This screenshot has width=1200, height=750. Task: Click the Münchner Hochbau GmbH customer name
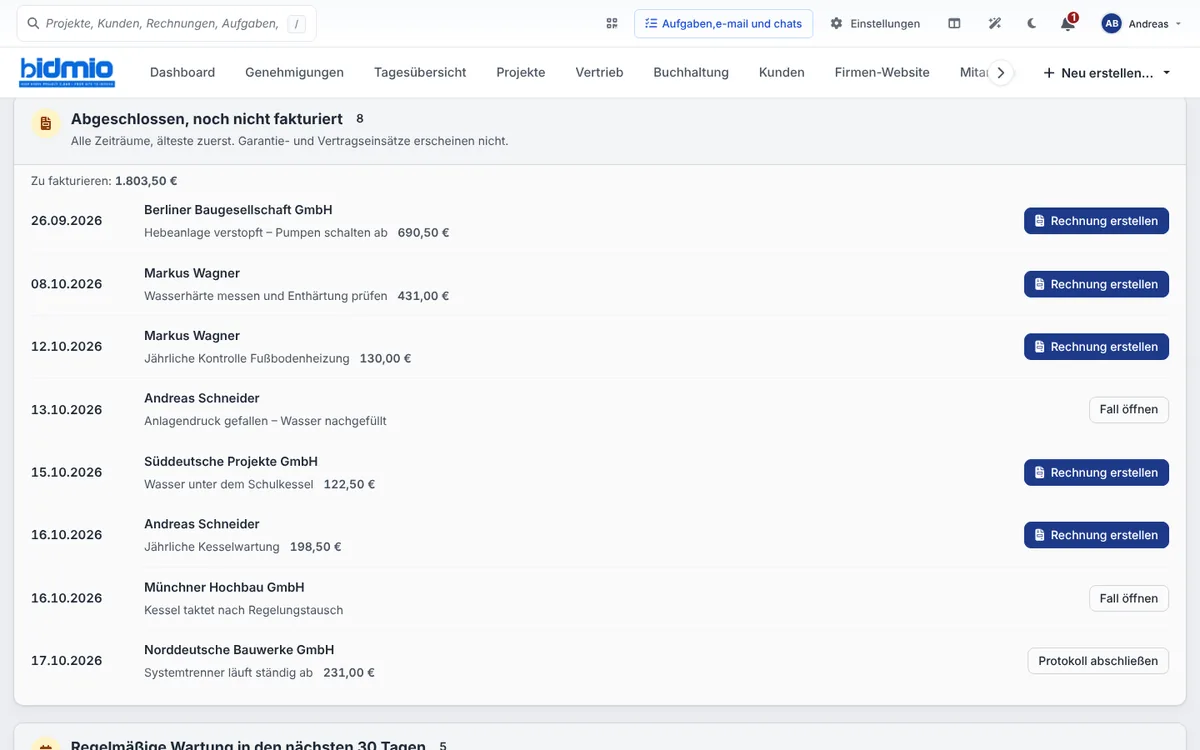pos(224,587)
